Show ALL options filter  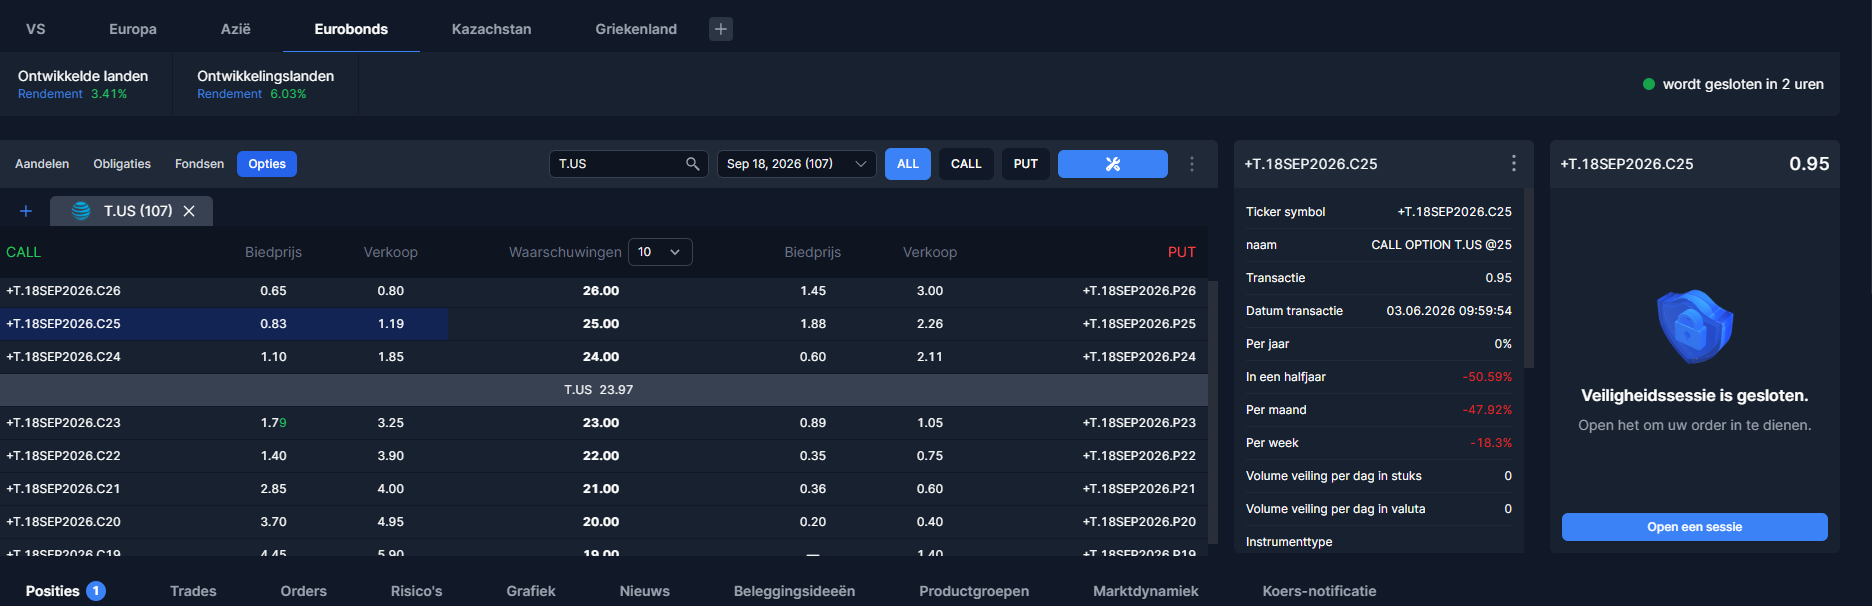click(908, 164)
